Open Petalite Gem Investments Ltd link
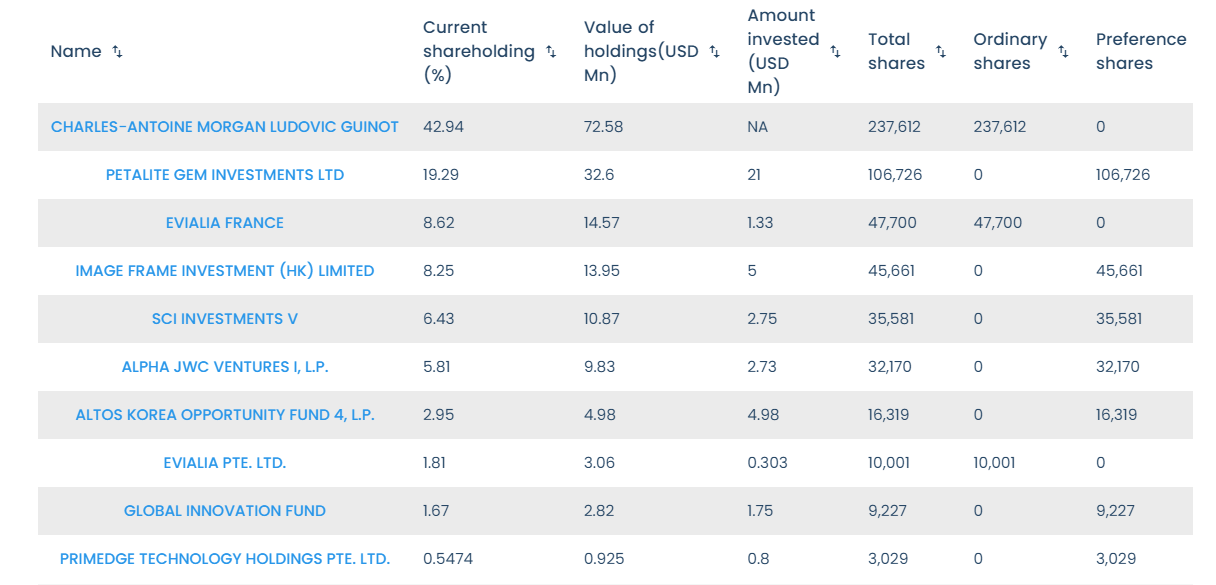1216x585 pixels. tap(225, 175)
